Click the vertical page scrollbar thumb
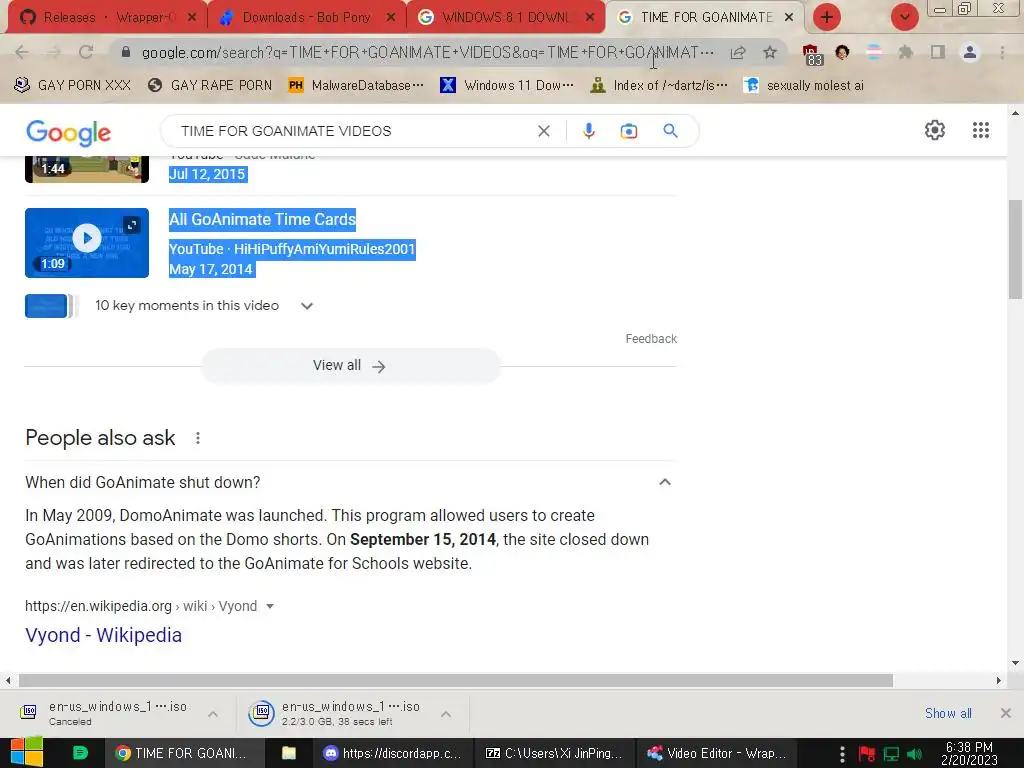The width and height of the screenshot is (1024, 768). pyautogui.click(x=1015, y=248)
